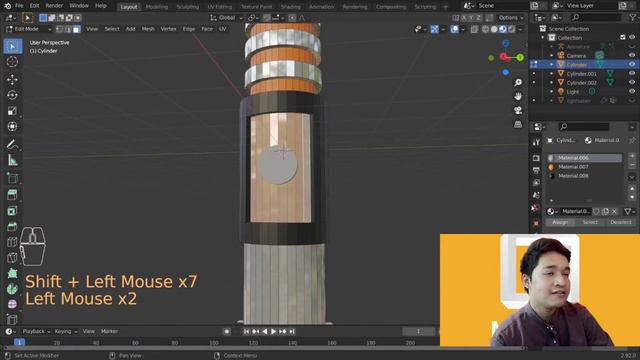640x360 pixels.
Task: Hide the Light in outliner
Action: 632,91
